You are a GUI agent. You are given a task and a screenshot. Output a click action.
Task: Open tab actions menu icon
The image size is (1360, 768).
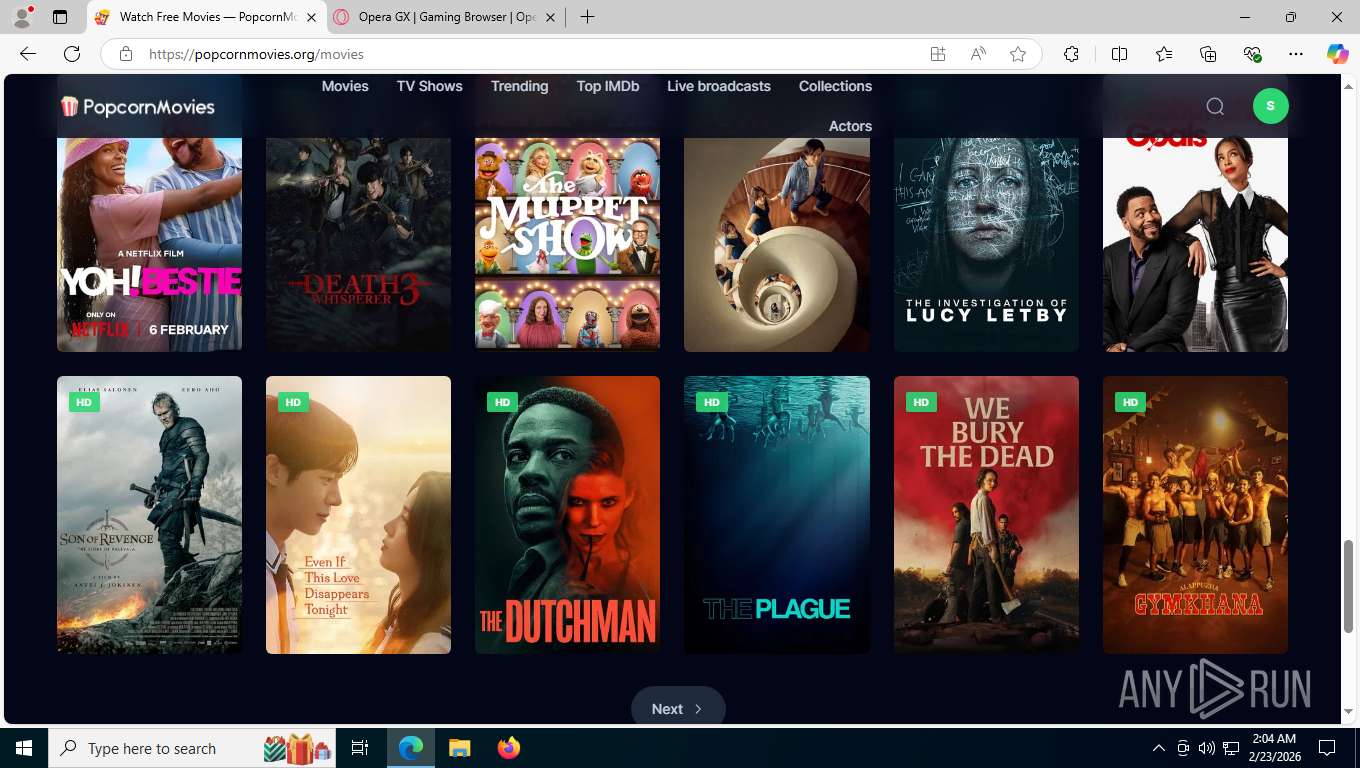tap(60, 17)
